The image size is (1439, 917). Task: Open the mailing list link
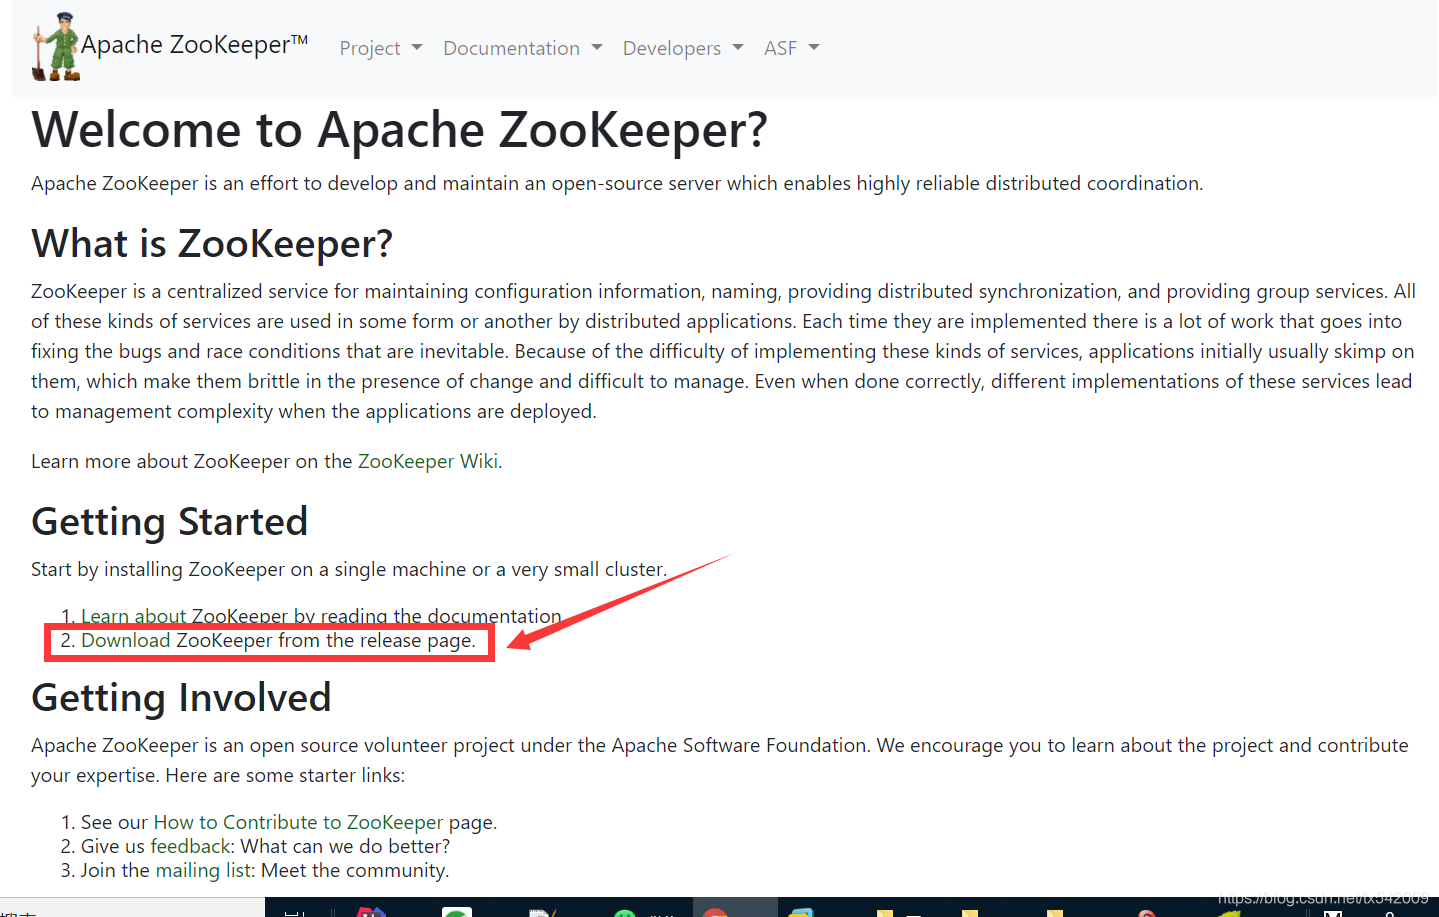point(203,870)
